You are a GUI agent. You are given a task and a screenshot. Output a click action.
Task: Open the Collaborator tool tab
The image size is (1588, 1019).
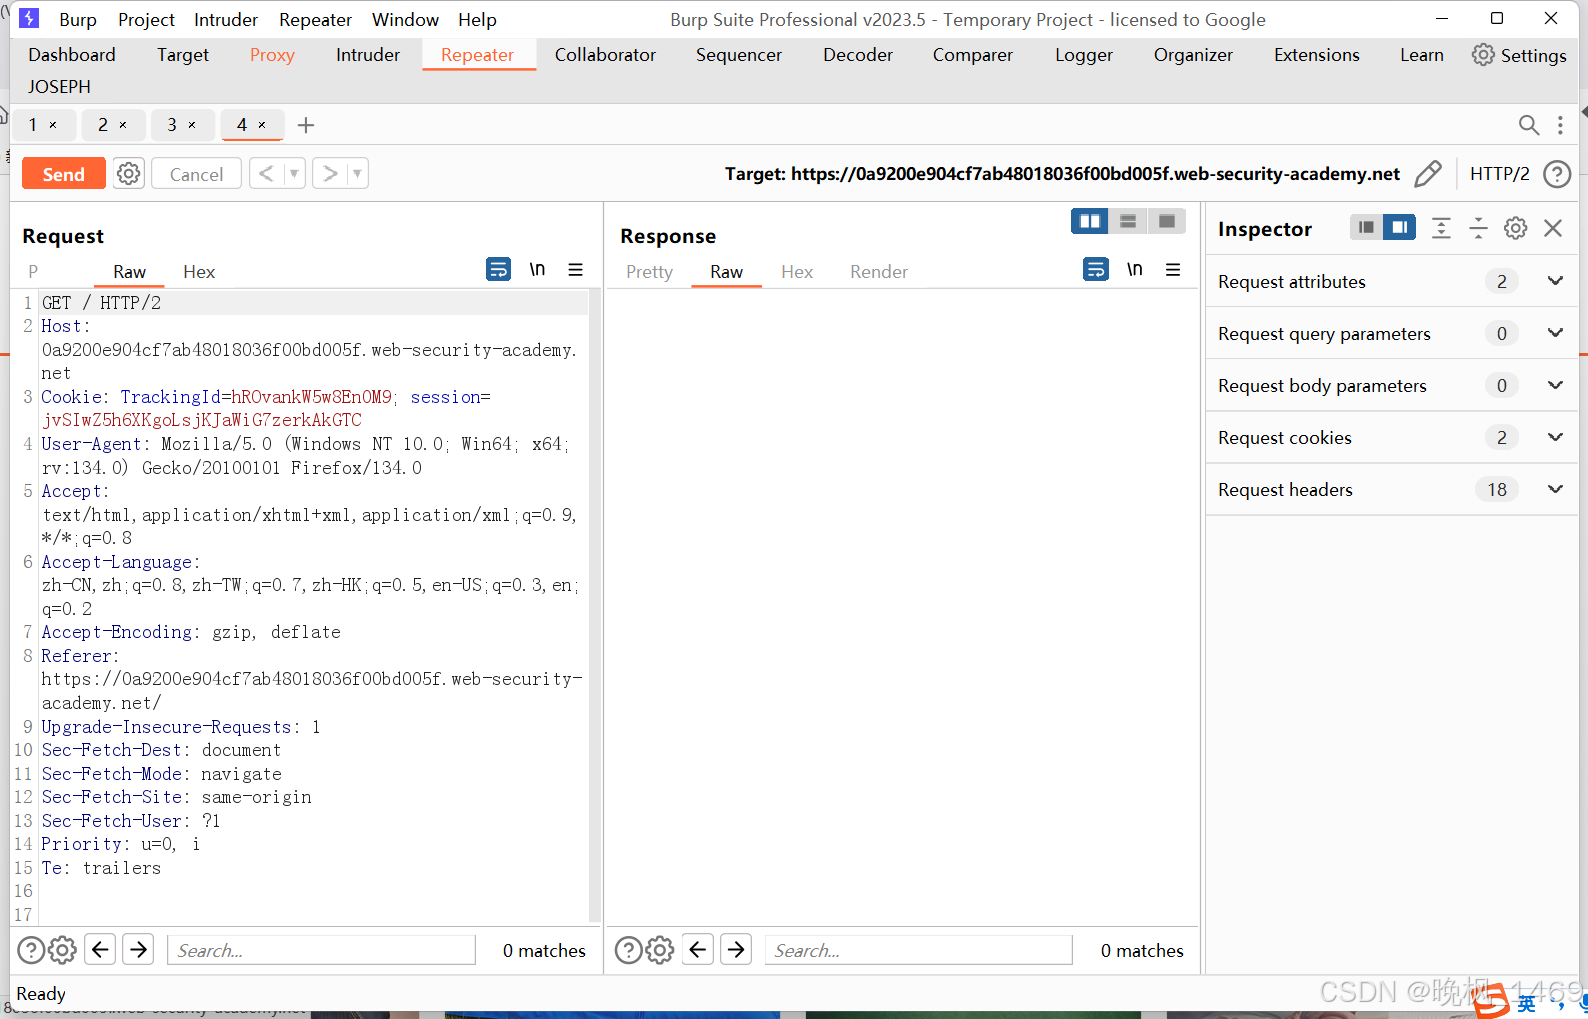click(605, 55)
